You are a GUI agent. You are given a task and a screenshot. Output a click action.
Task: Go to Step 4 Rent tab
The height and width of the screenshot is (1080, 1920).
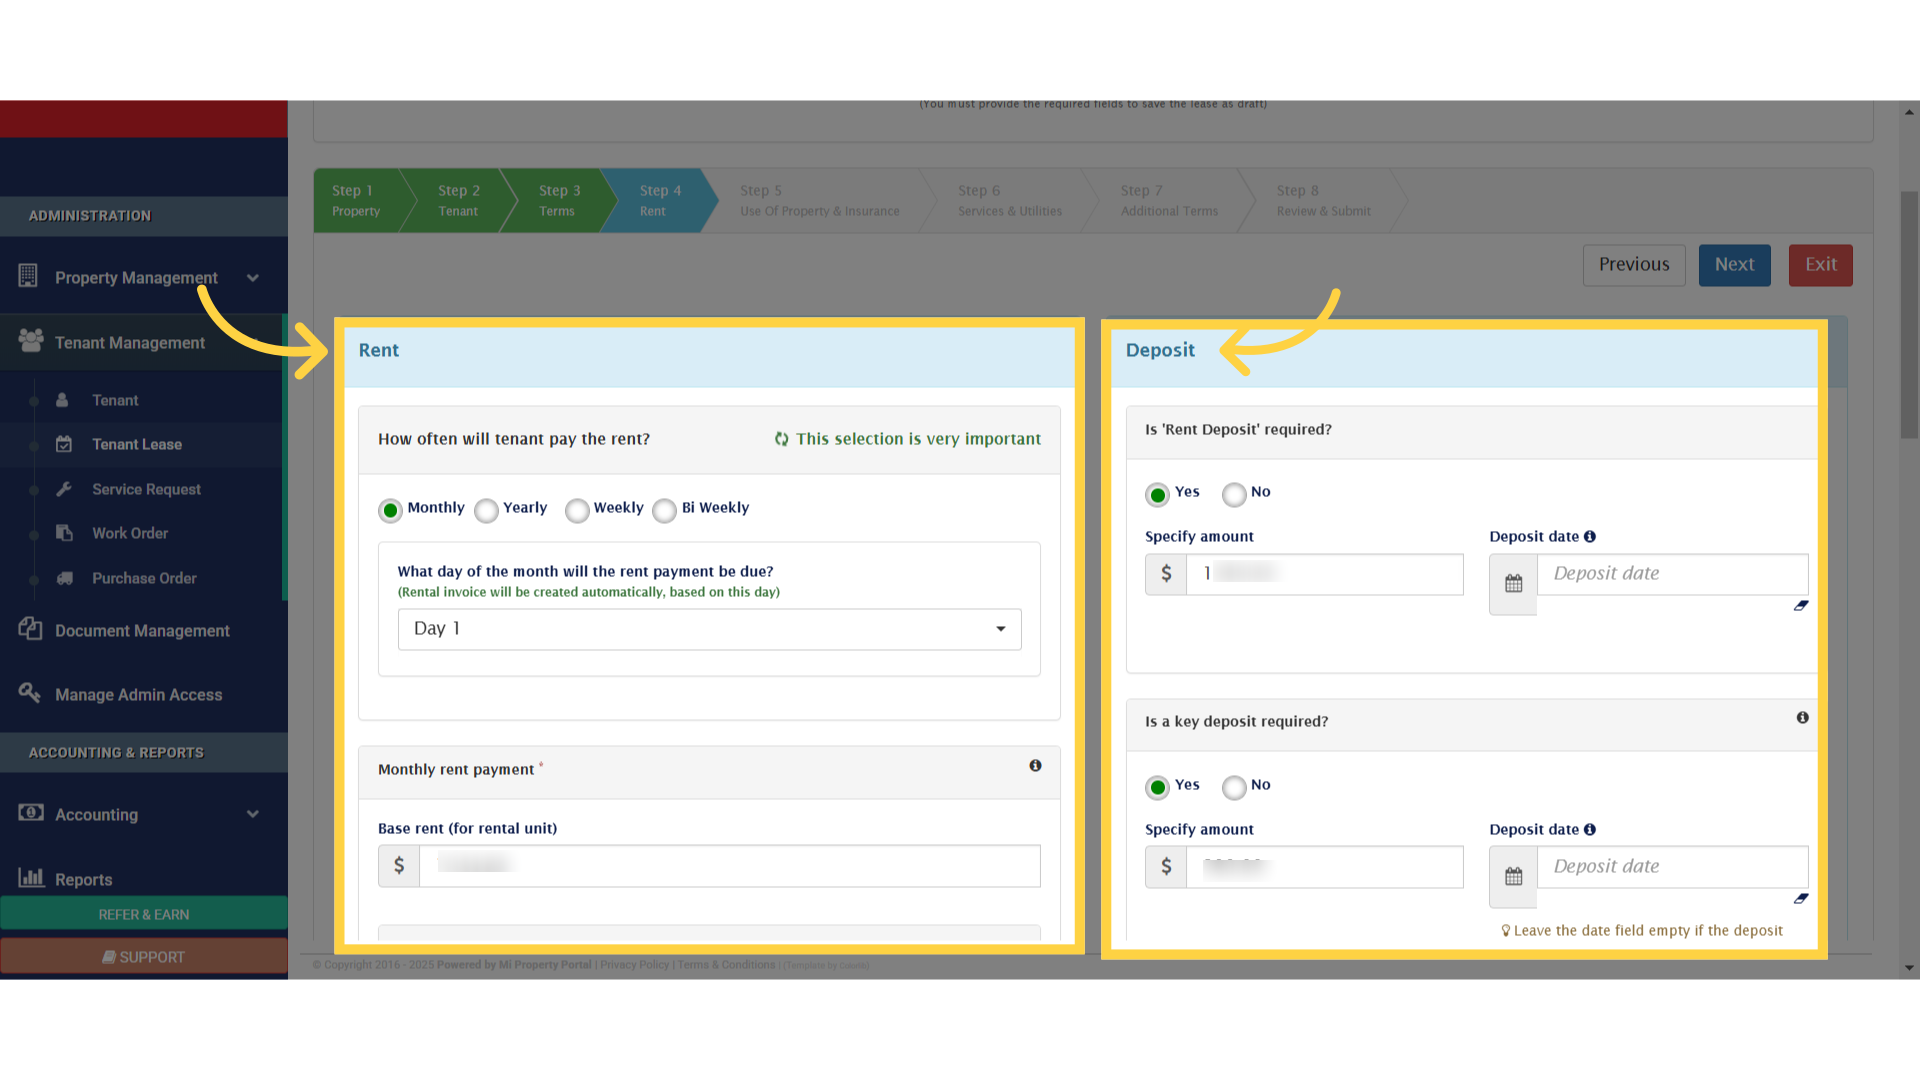[x=660, y=201]
